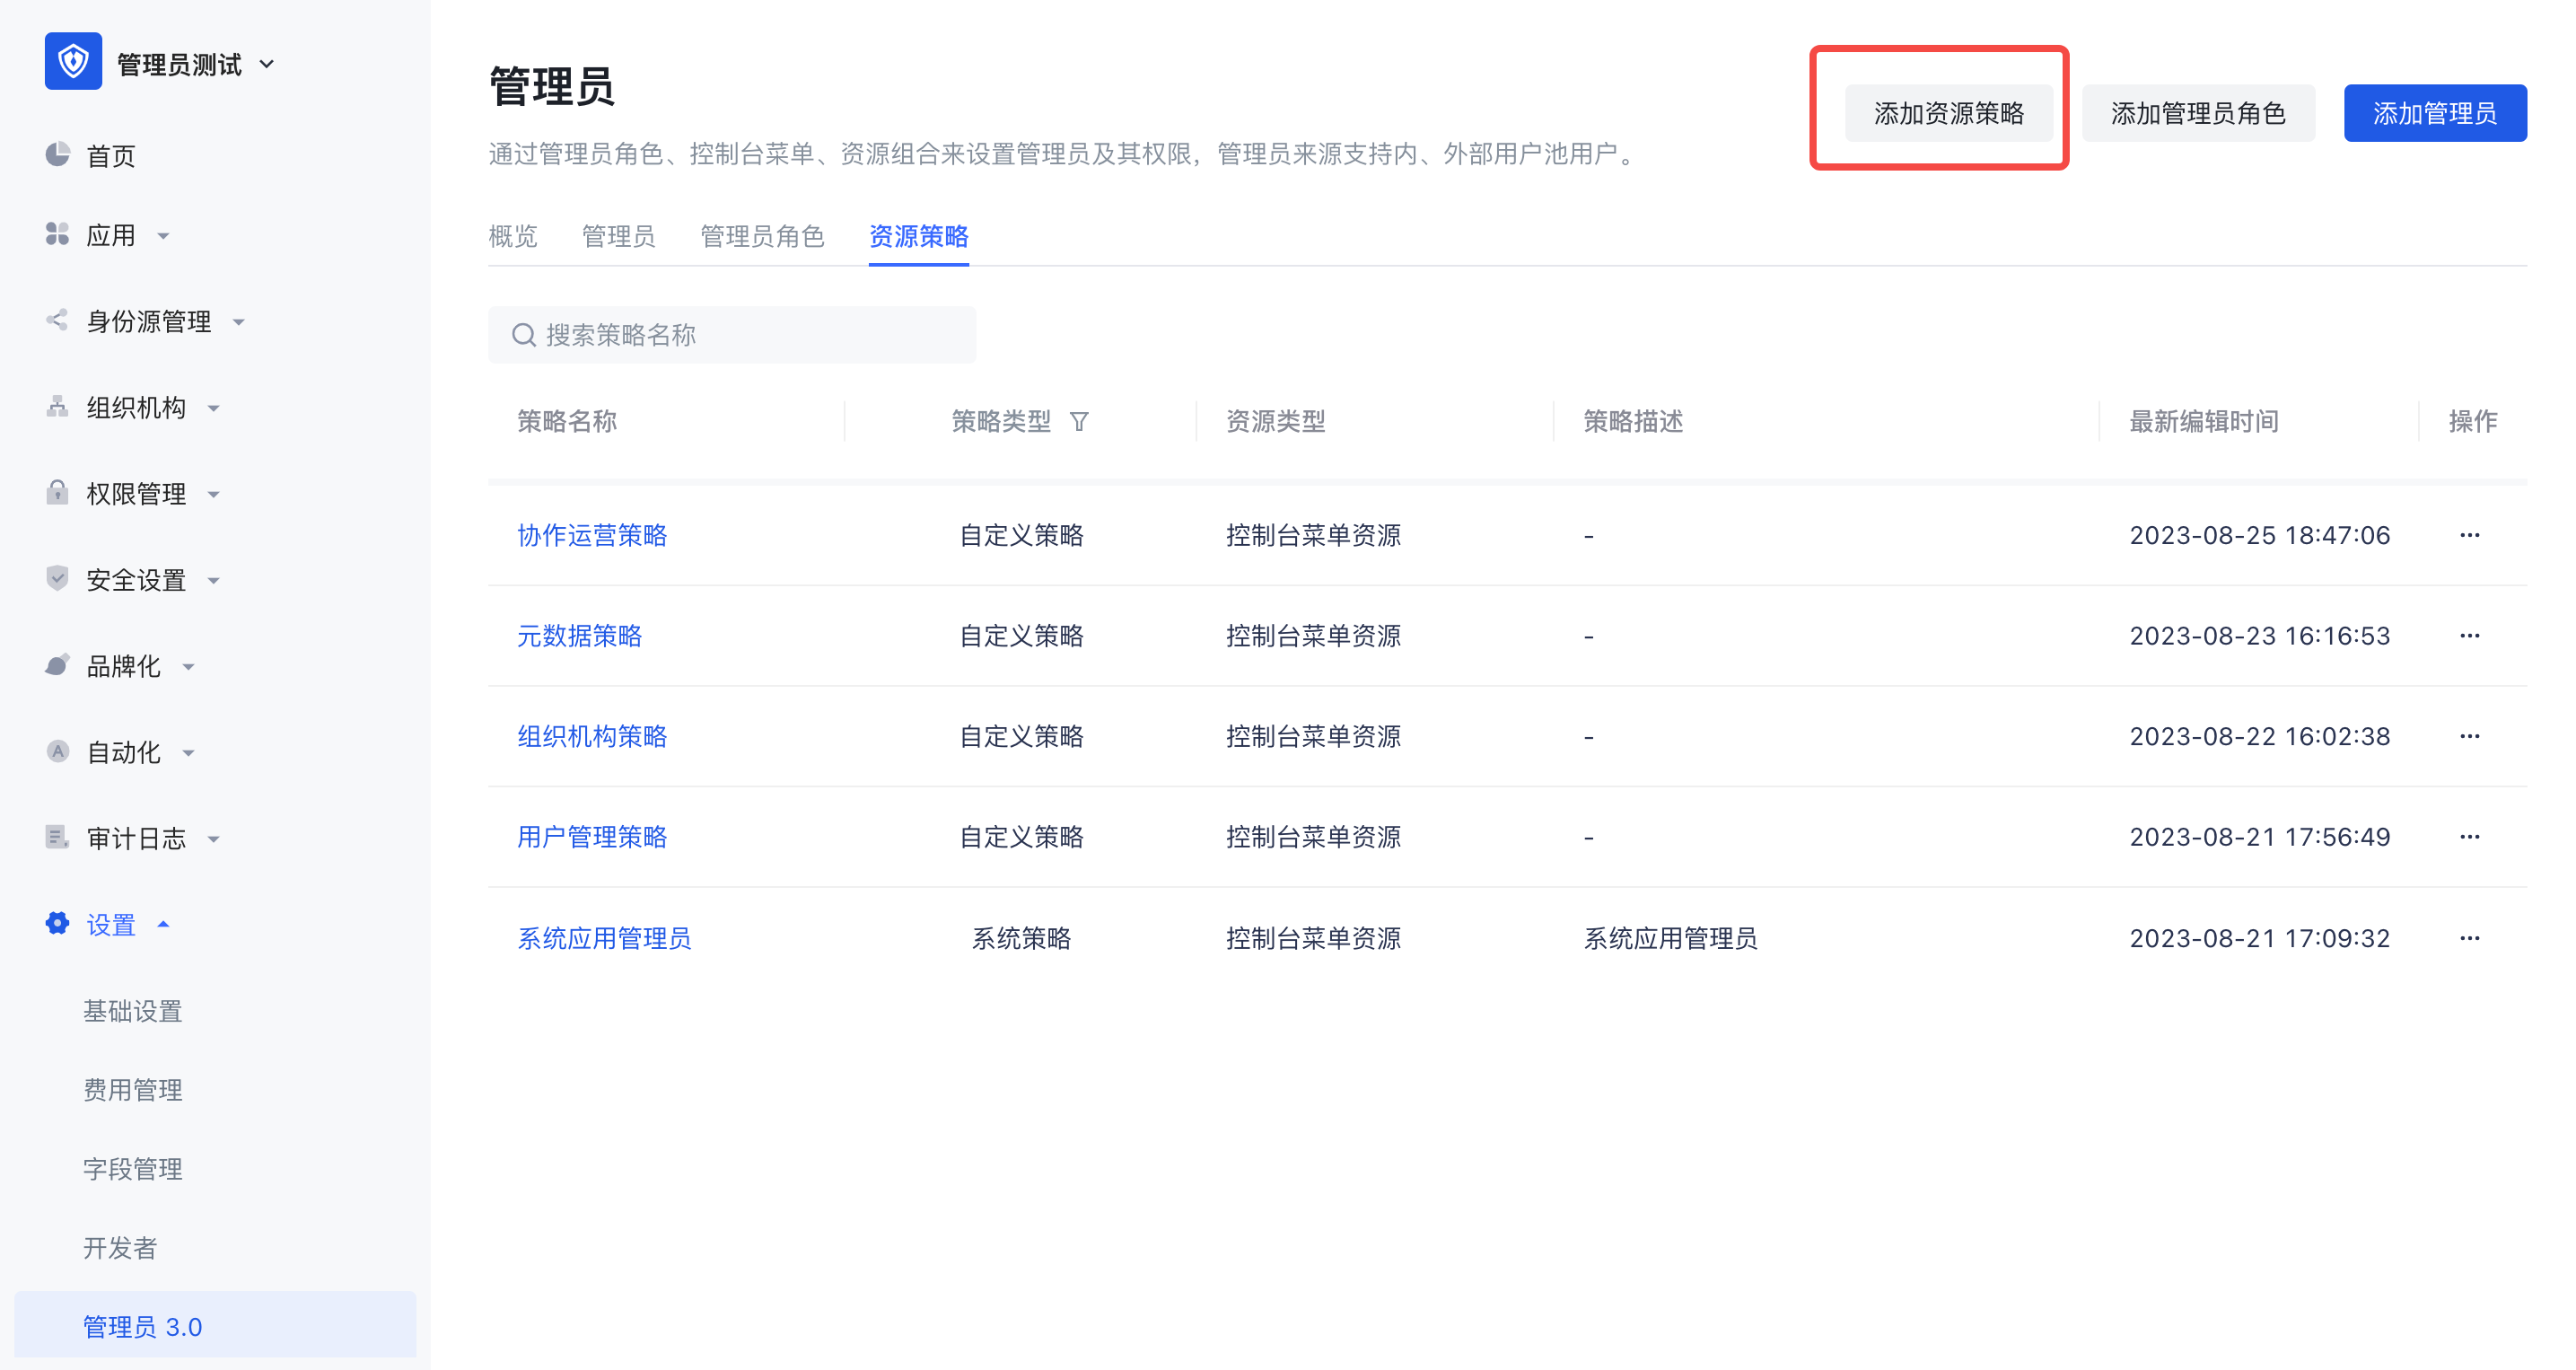Click the org chart icon beside 组织机构
Viewport: 2576px width, 1370px height.
coord(58,407)
